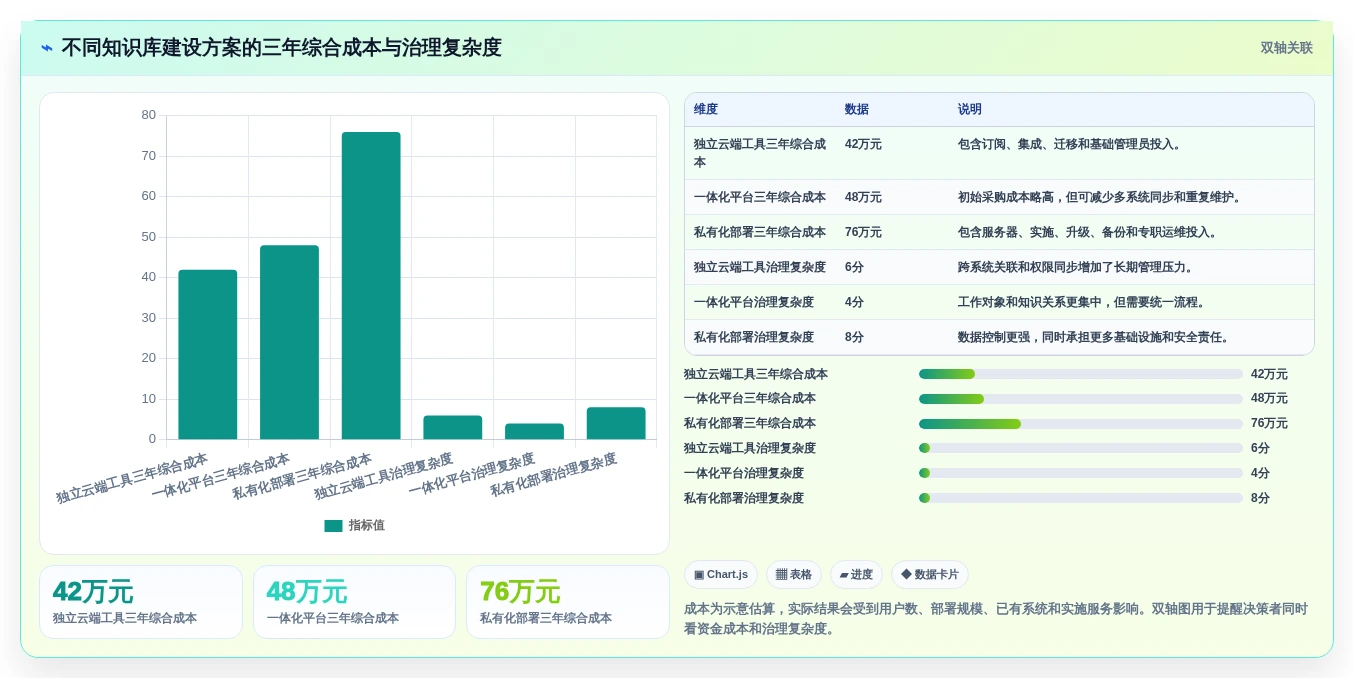Click the Chart.js tag chip
This screenshot has width=1354, height=678.
coord(721,574)
